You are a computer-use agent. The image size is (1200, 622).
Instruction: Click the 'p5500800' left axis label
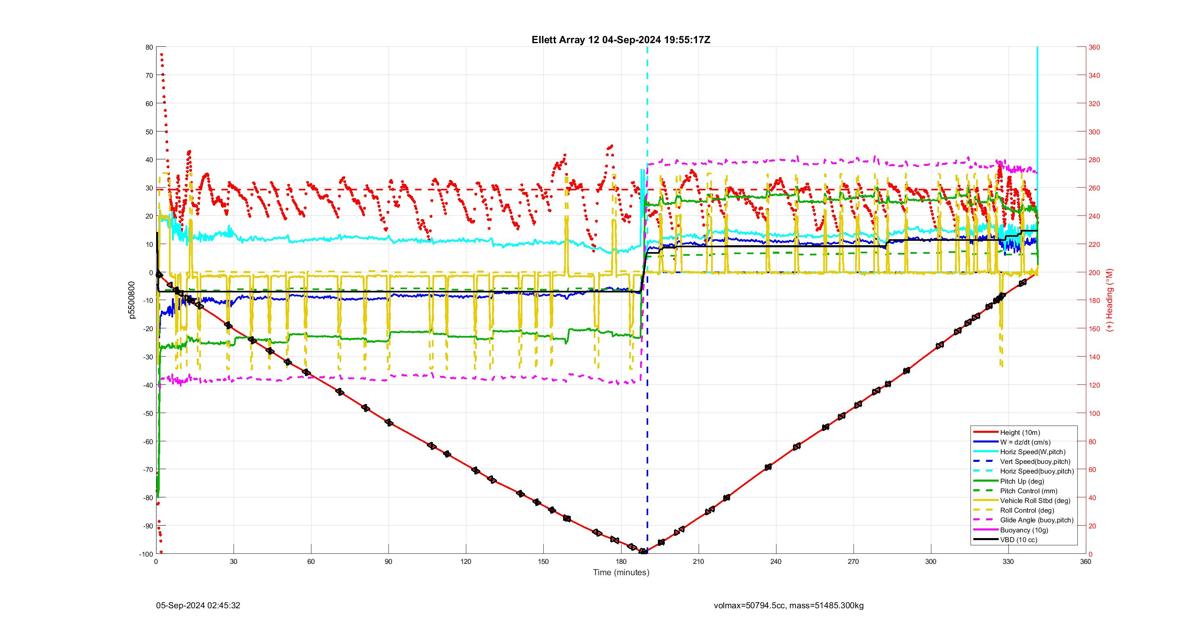click(131, 300)
